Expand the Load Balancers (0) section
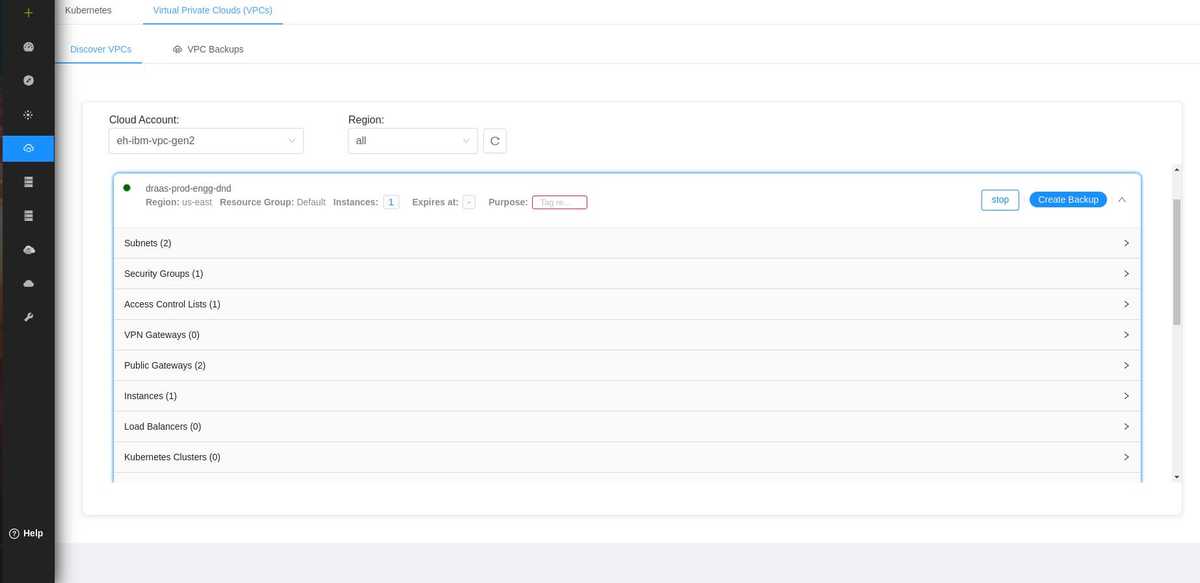This screenshot has height=583, width=1200. (x=627, y=426)
